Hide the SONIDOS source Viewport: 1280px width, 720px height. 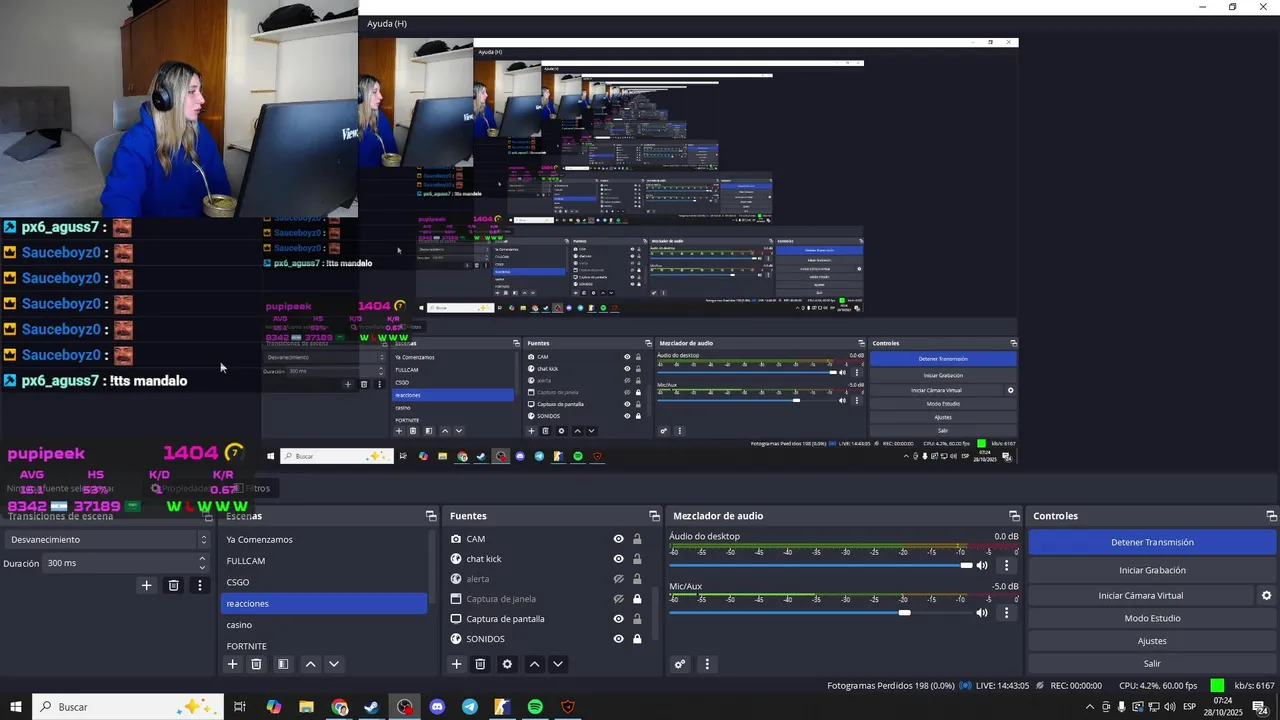619,639
